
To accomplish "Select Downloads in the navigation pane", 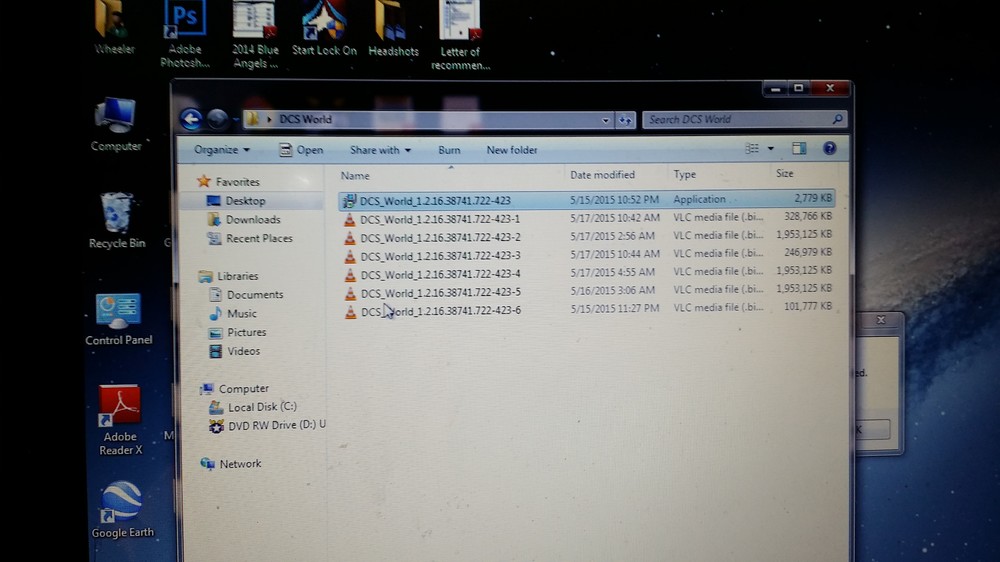I will [253, 219].
